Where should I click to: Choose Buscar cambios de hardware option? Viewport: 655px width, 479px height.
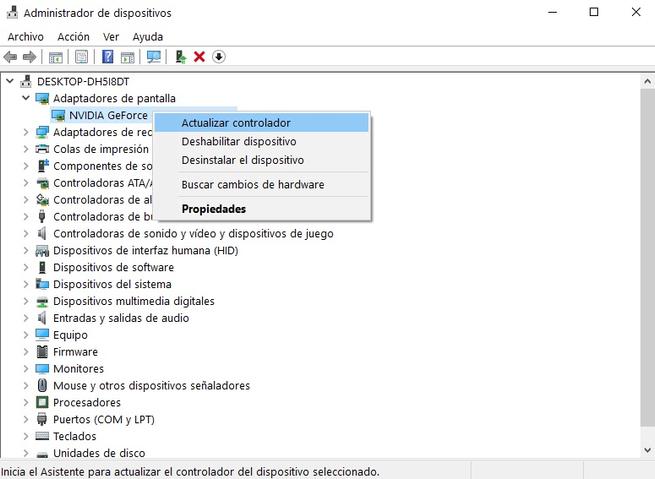click(x=262, y=185)
